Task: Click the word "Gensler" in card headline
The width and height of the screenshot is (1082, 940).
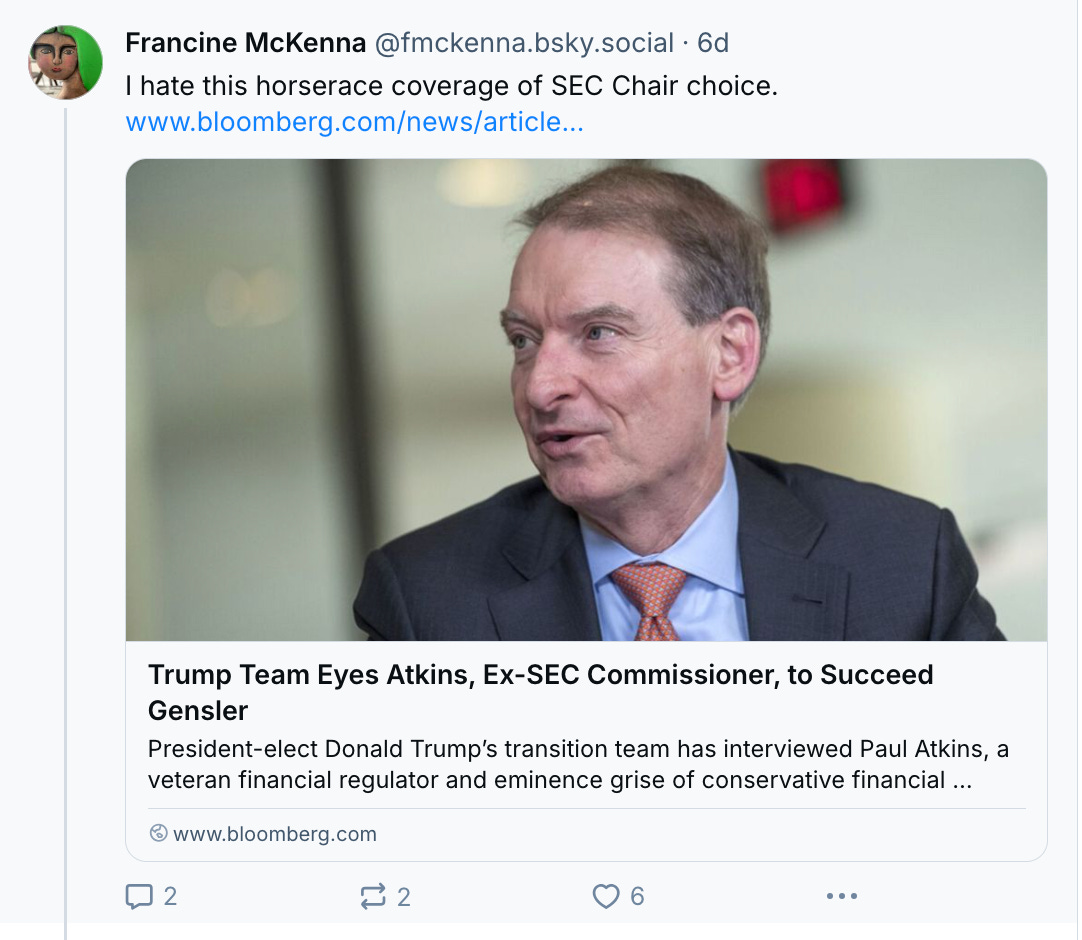Action: click(x=198, y=710)
